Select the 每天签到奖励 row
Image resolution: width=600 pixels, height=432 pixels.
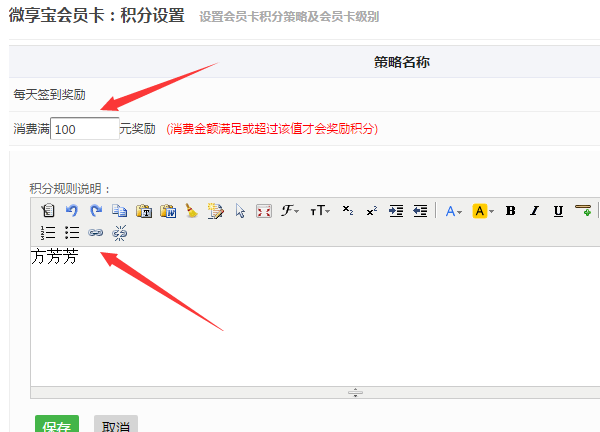[x=305, y=95]
